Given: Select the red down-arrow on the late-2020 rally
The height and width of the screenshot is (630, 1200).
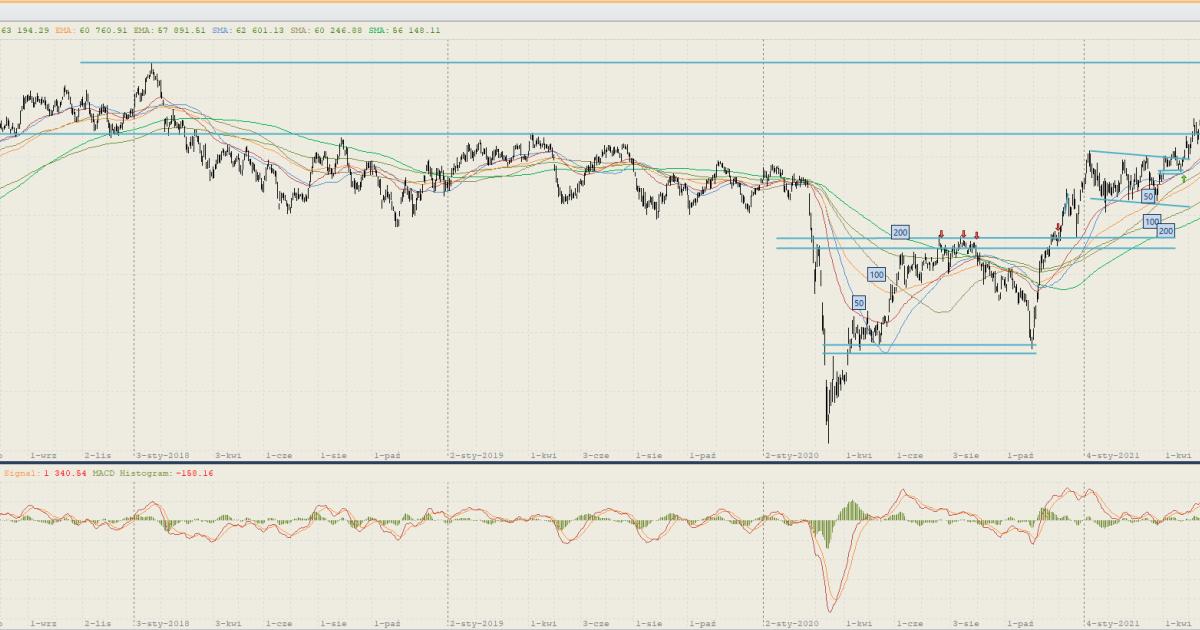Looking at the screenshot, I should click(1058, 228).
